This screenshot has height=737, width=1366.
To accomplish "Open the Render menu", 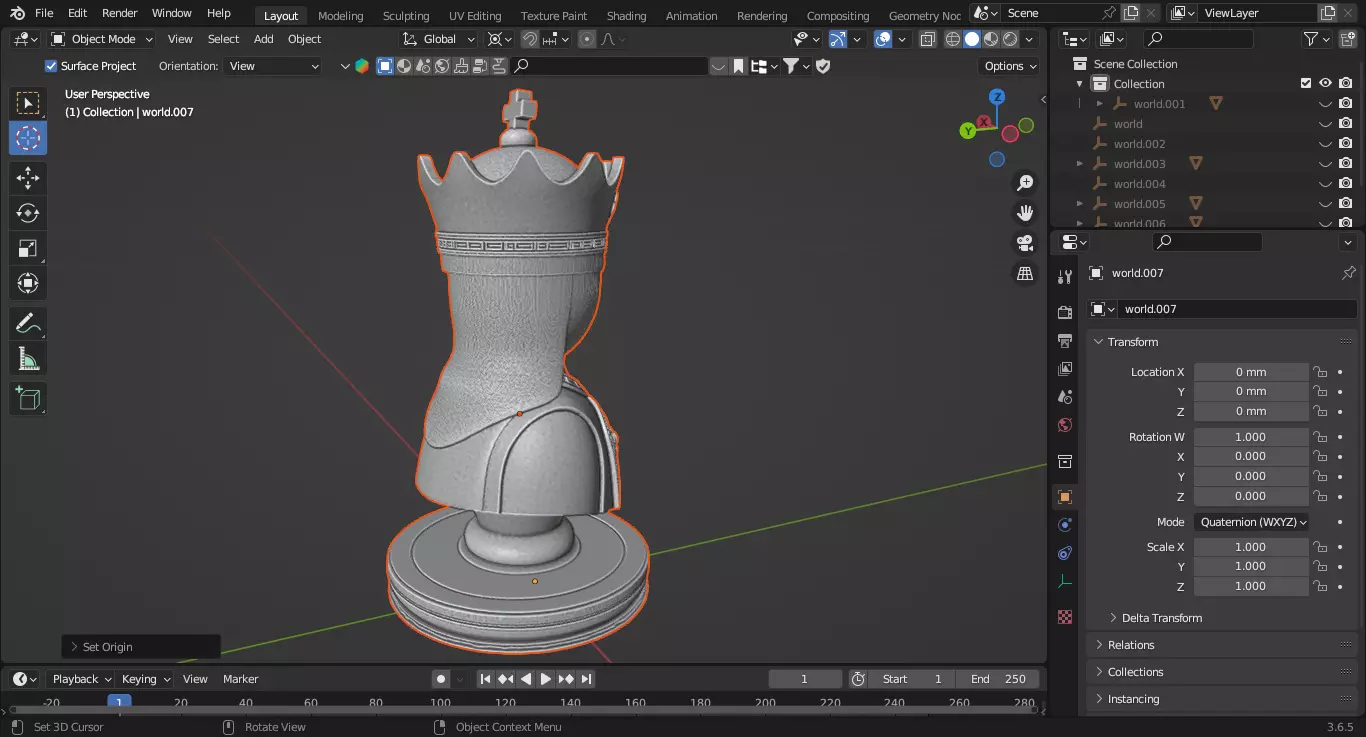I will (120, 13).
